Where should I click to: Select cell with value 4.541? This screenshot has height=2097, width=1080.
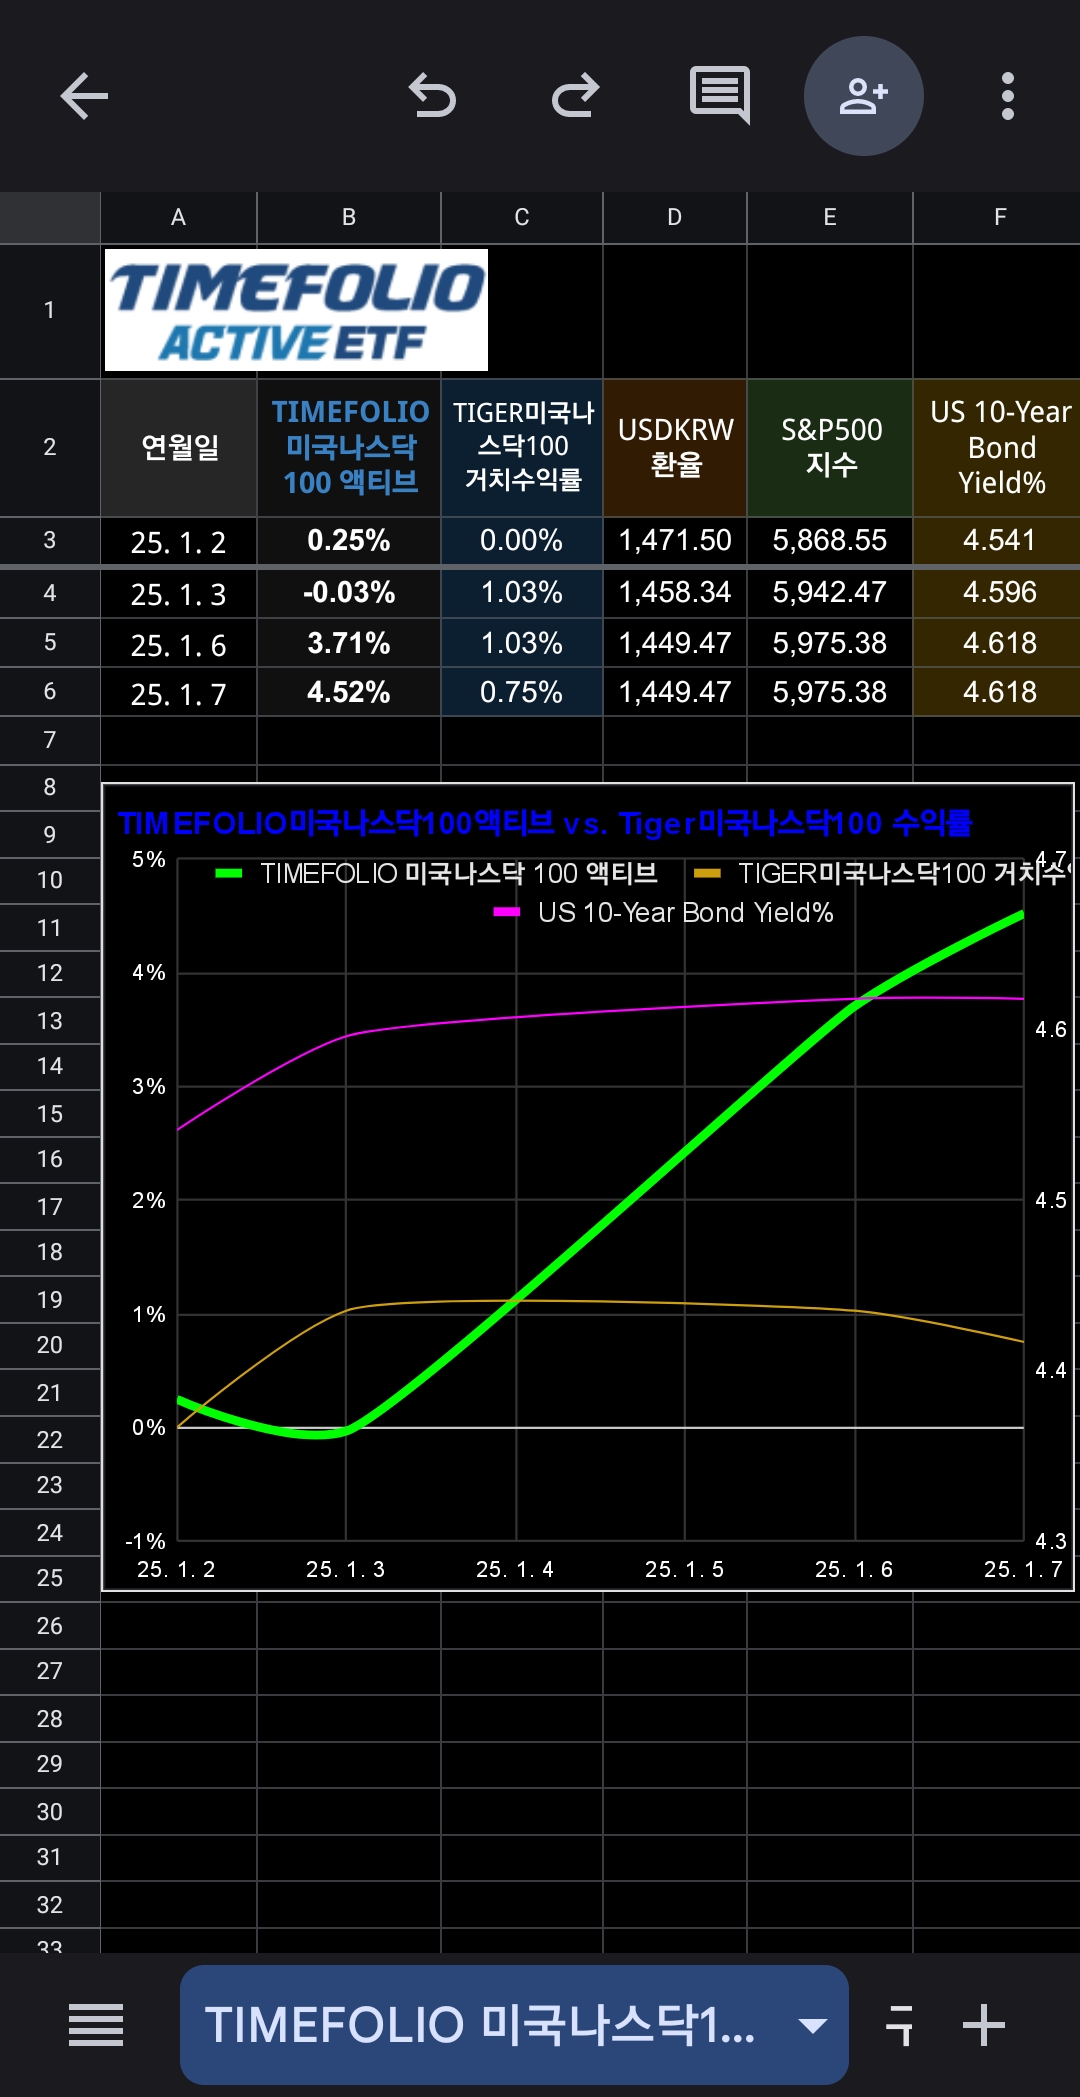coord(997,541)
